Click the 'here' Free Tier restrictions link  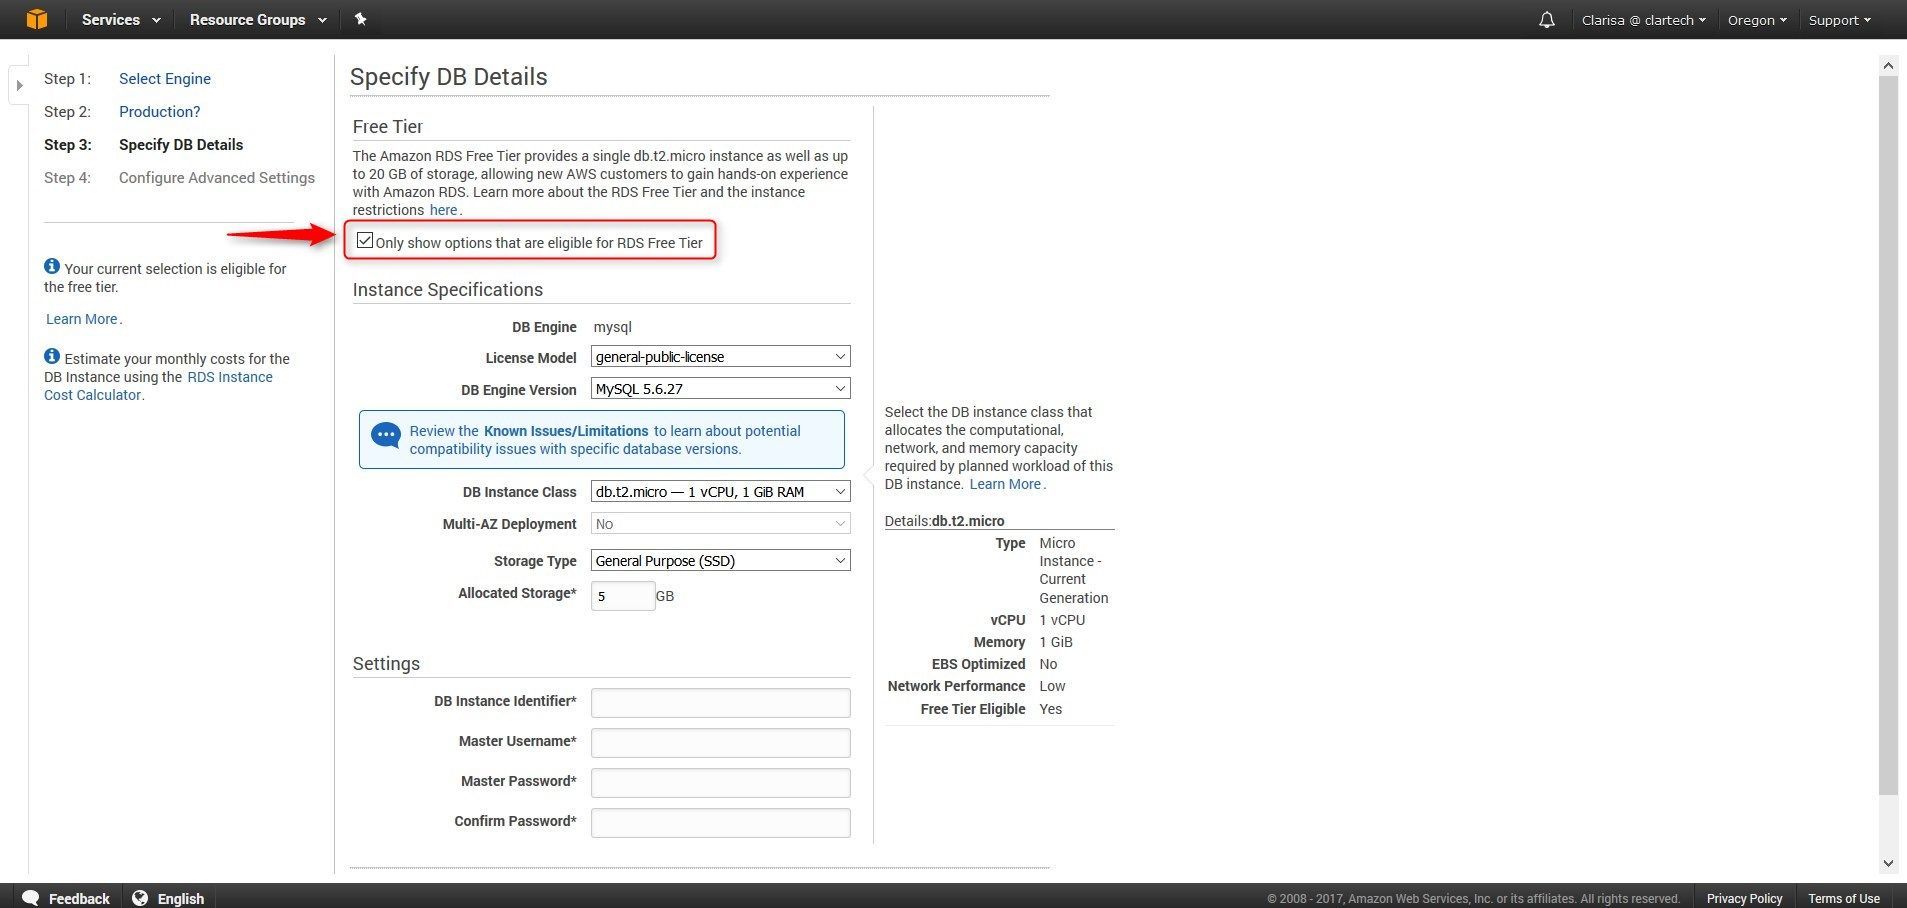coord(443,210)
